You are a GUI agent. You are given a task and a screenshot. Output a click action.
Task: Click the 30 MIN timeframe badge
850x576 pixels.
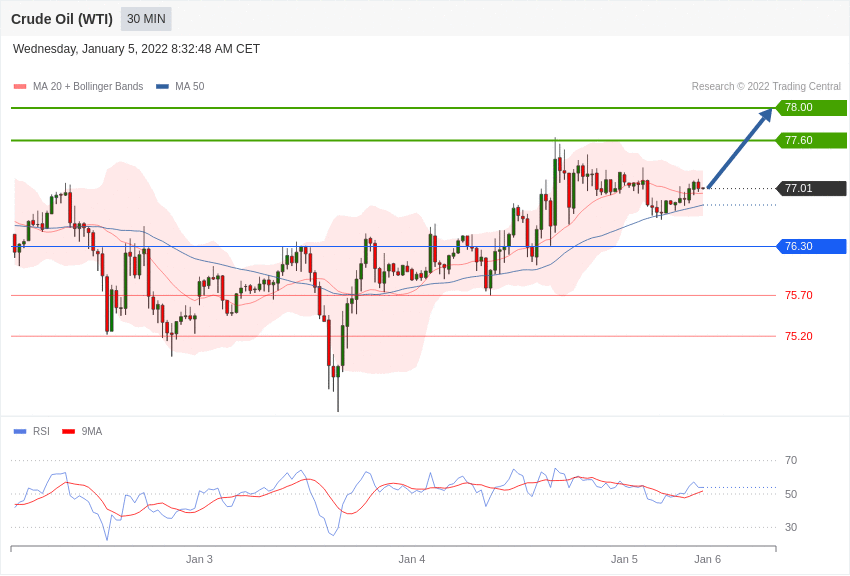(x=146, y=19)
